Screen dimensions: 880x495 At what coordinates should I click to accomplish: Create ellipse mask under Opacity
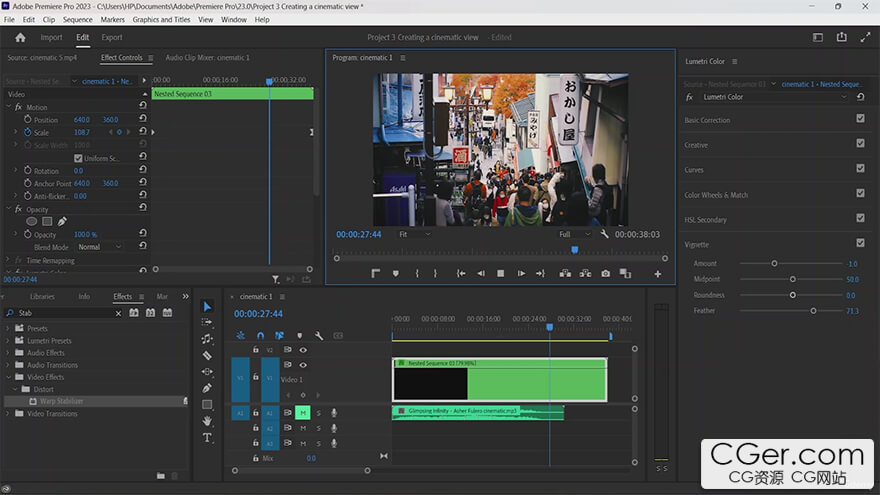(32, 222)
